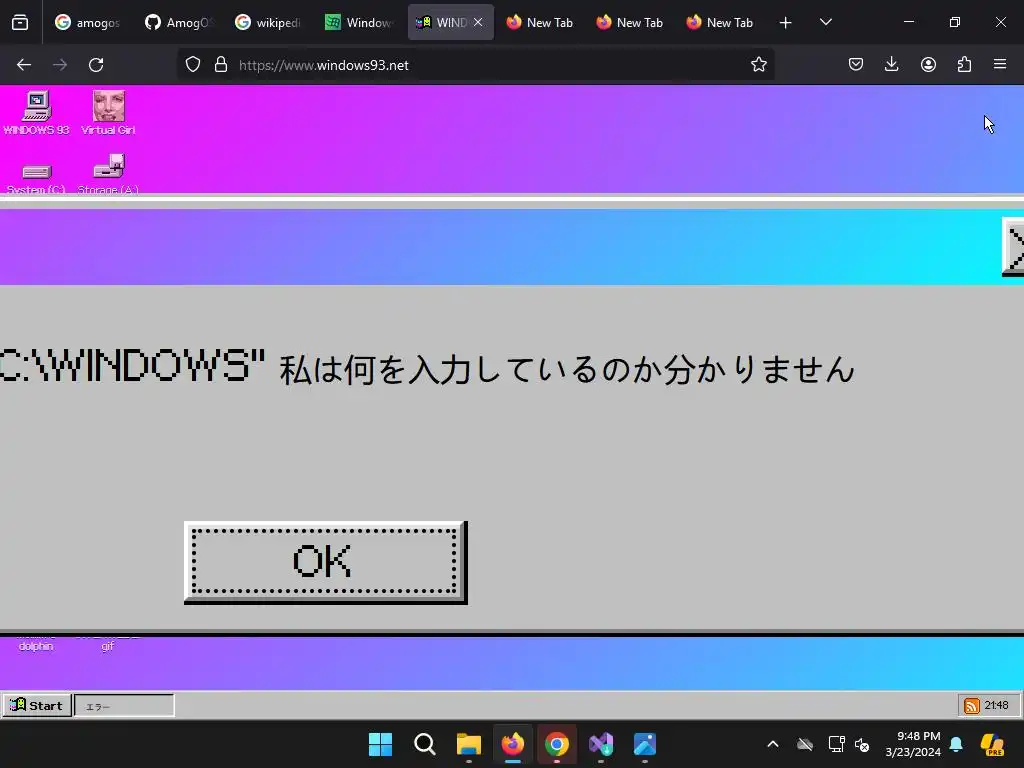The height and width of the screenshot is (768, 1024).
Task: View site security padlock info
Action: 221,65
